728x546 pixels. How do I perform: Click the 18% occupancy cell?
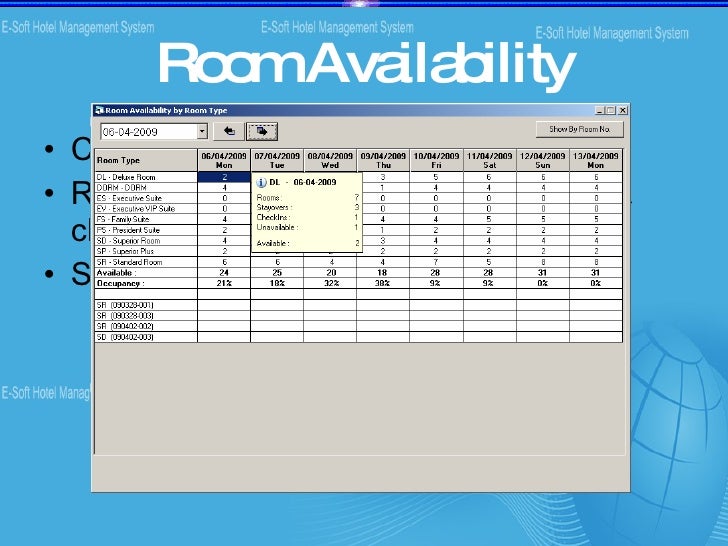click(x=277, y=284)
